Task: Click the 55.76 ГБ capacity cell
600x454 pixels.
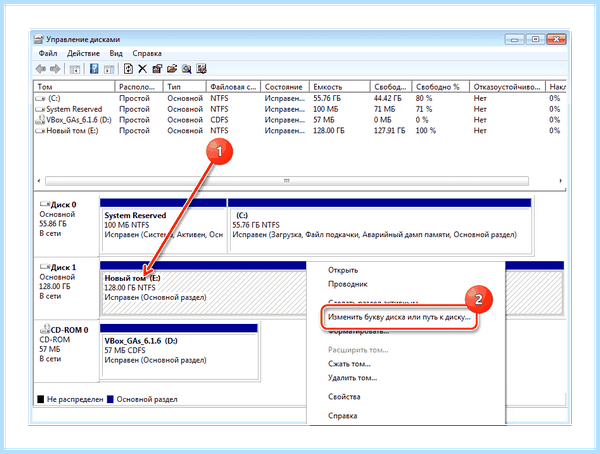Action: (x=327, y=98)
